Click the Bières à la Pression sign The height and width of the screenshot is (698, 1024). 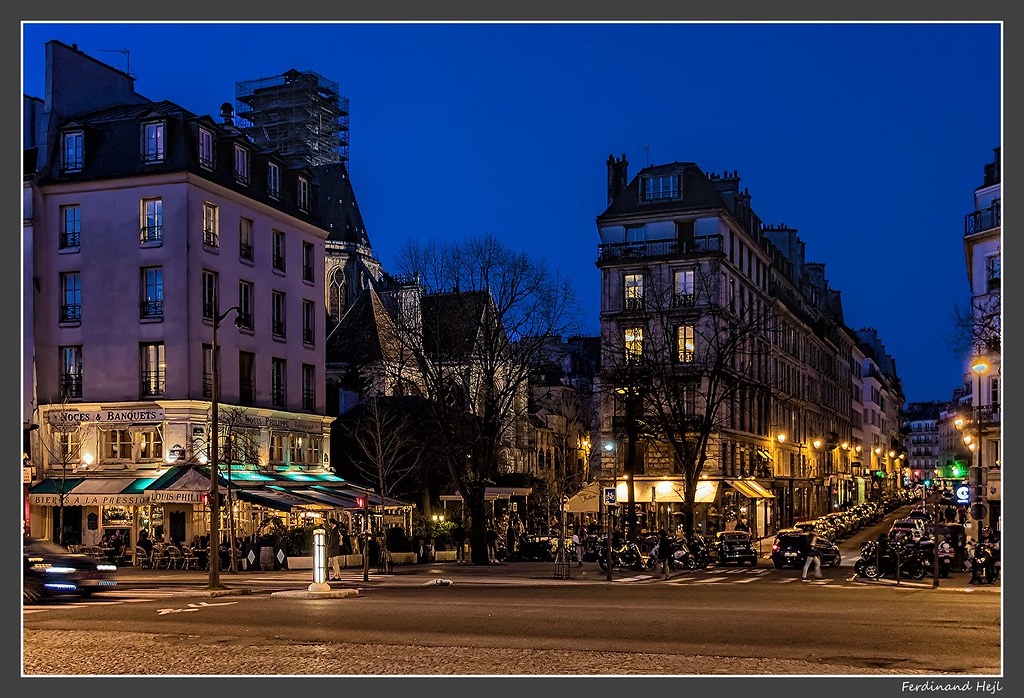[x=87, y=498]
